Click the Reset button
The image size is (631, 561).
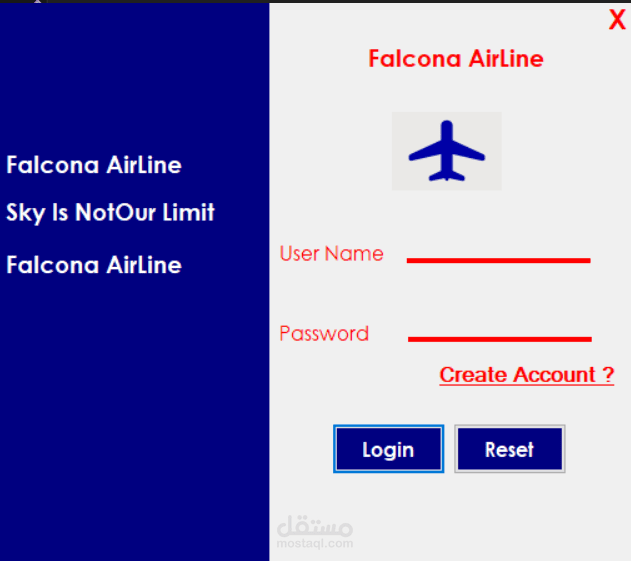point(510,449)
